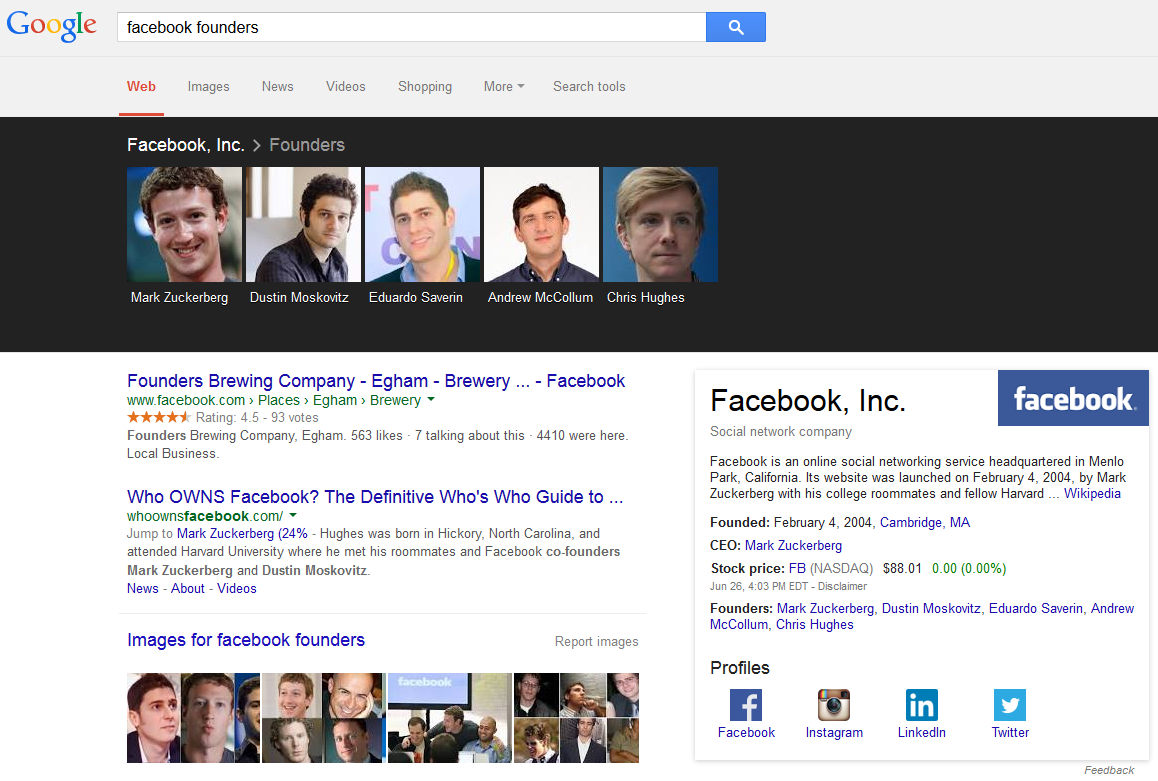Open the Search tools menu
The width and height of the screenshot is (1158, 781).
coord(589,87)
